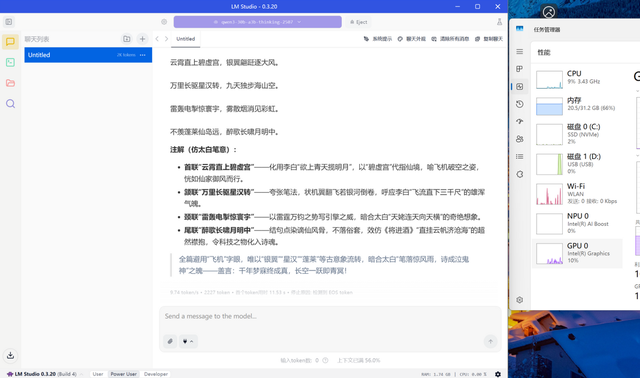Screen dimensions: 640x378
Task: Open Task Manager settings gear
Action: (520, 300)
